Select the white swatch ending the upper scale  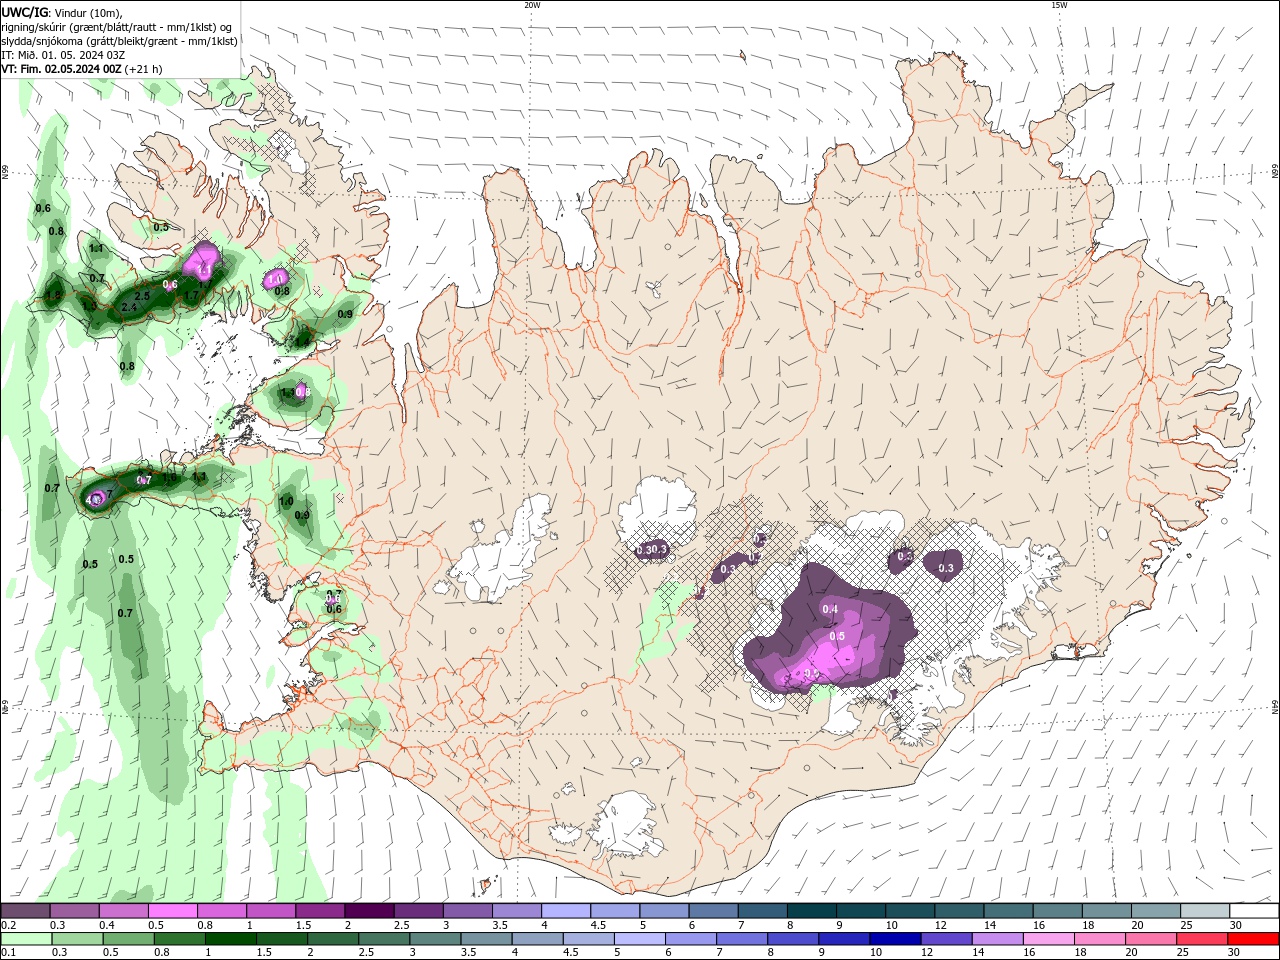[1254, 911]
